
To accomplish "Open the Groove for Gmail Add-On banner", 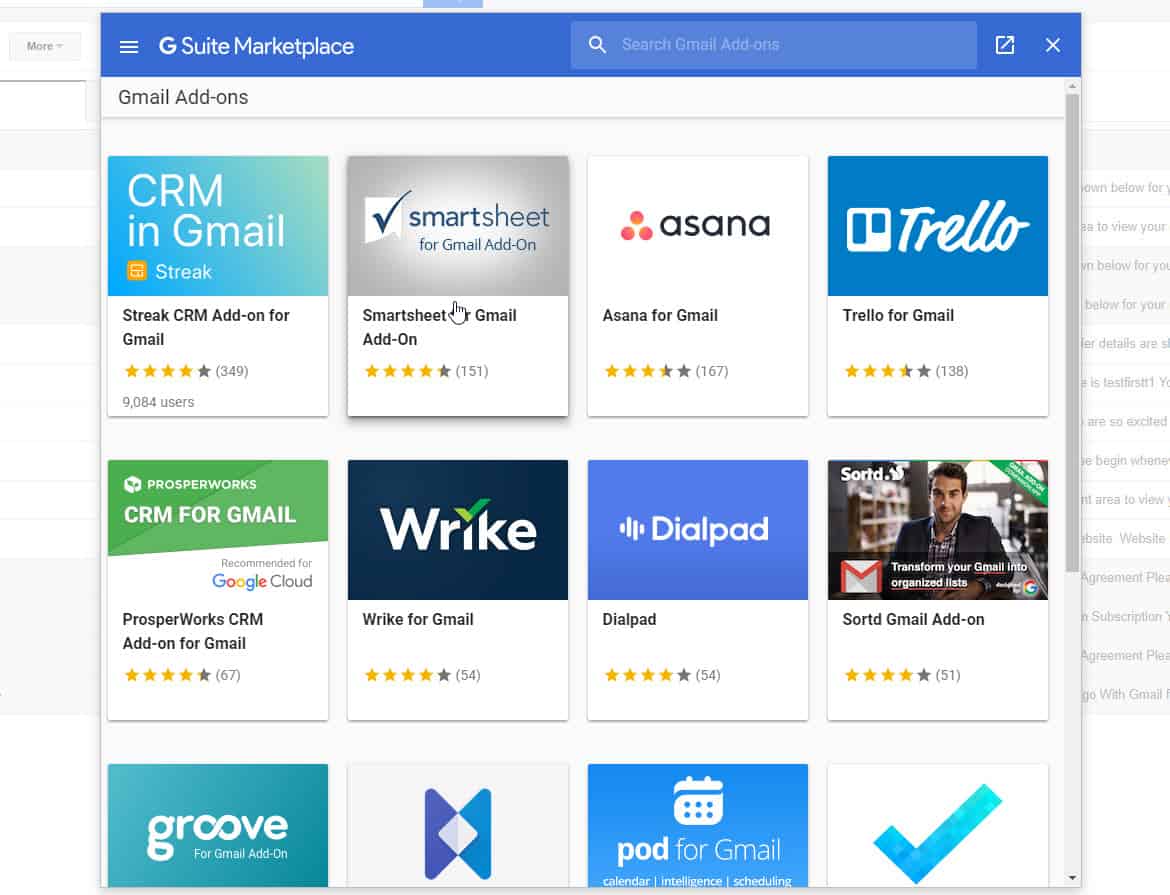I will click(218, 826).
